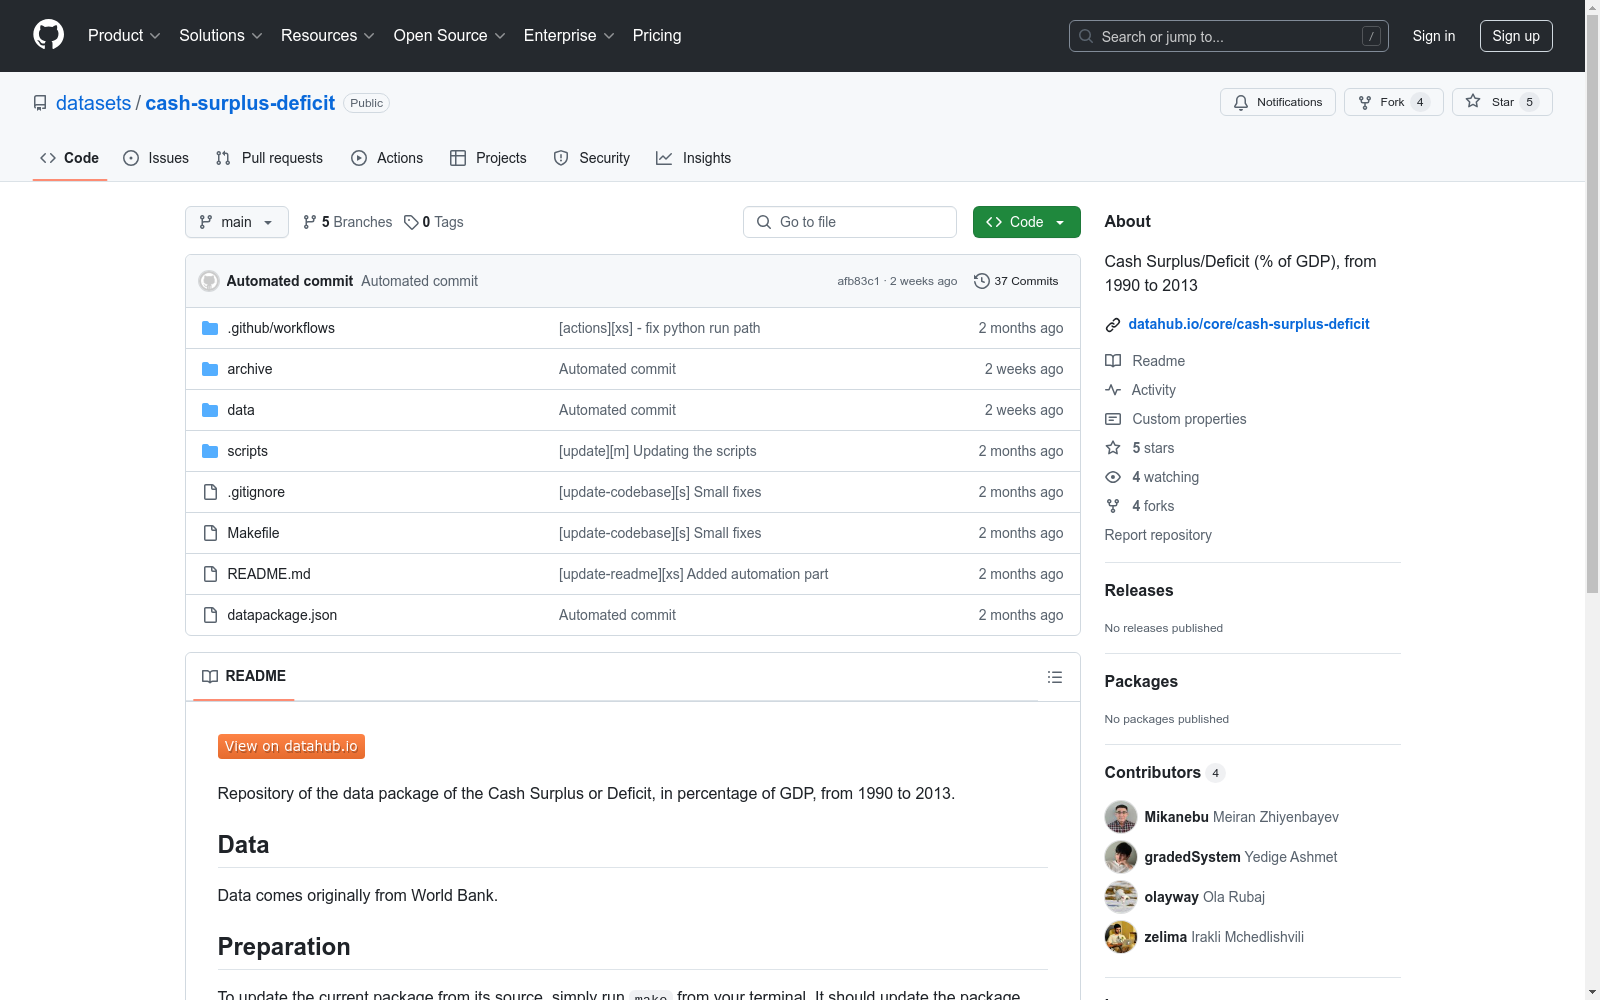Open the data folder
The width and height of the screenshot is (1600, 1000).
240,410
